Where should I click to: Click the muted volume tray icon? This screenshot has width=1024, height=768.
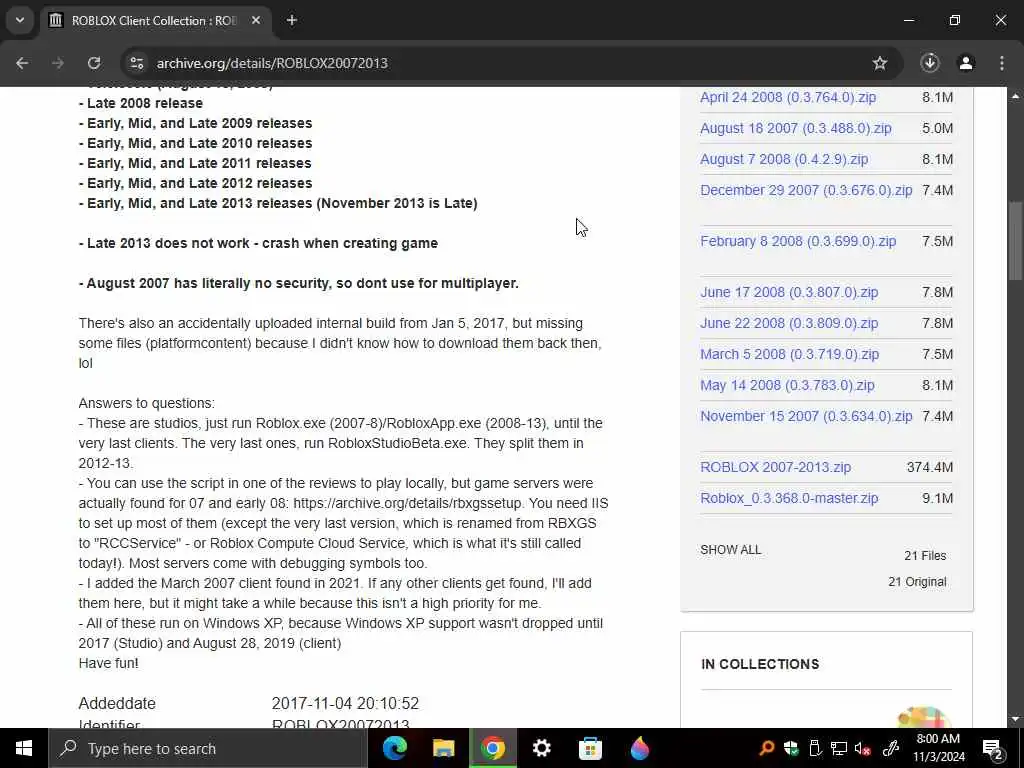click(x=863, y=748)
